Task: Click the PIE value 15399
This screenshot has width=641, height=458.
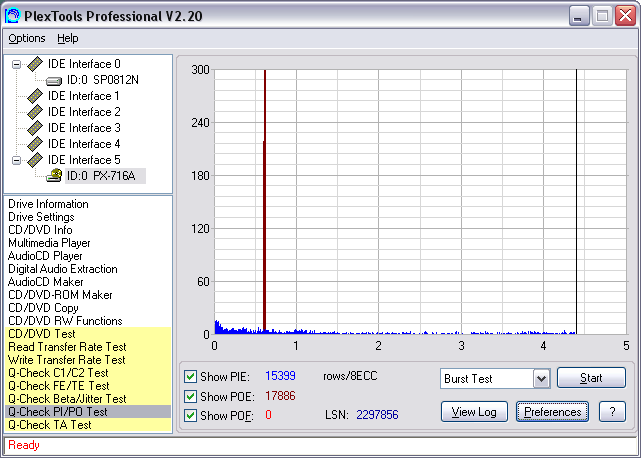Action: [280, 376]
